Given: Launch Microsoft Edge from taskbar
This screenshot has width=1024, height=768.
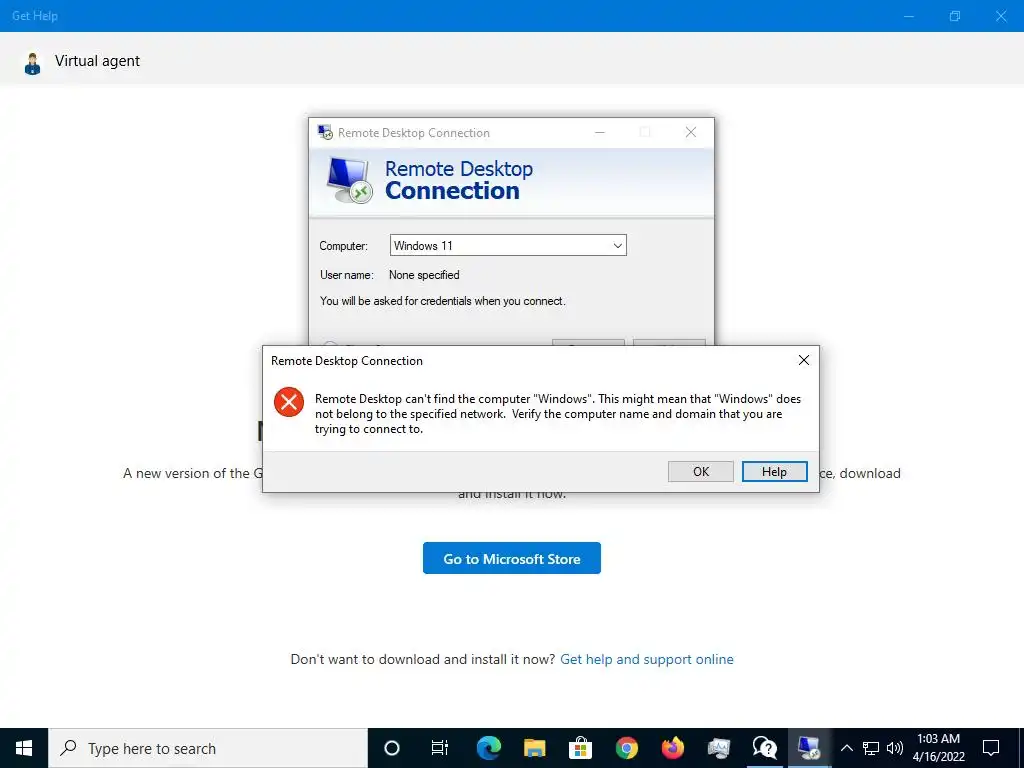Looking at the screenshot, I should [x=488, y=748].
